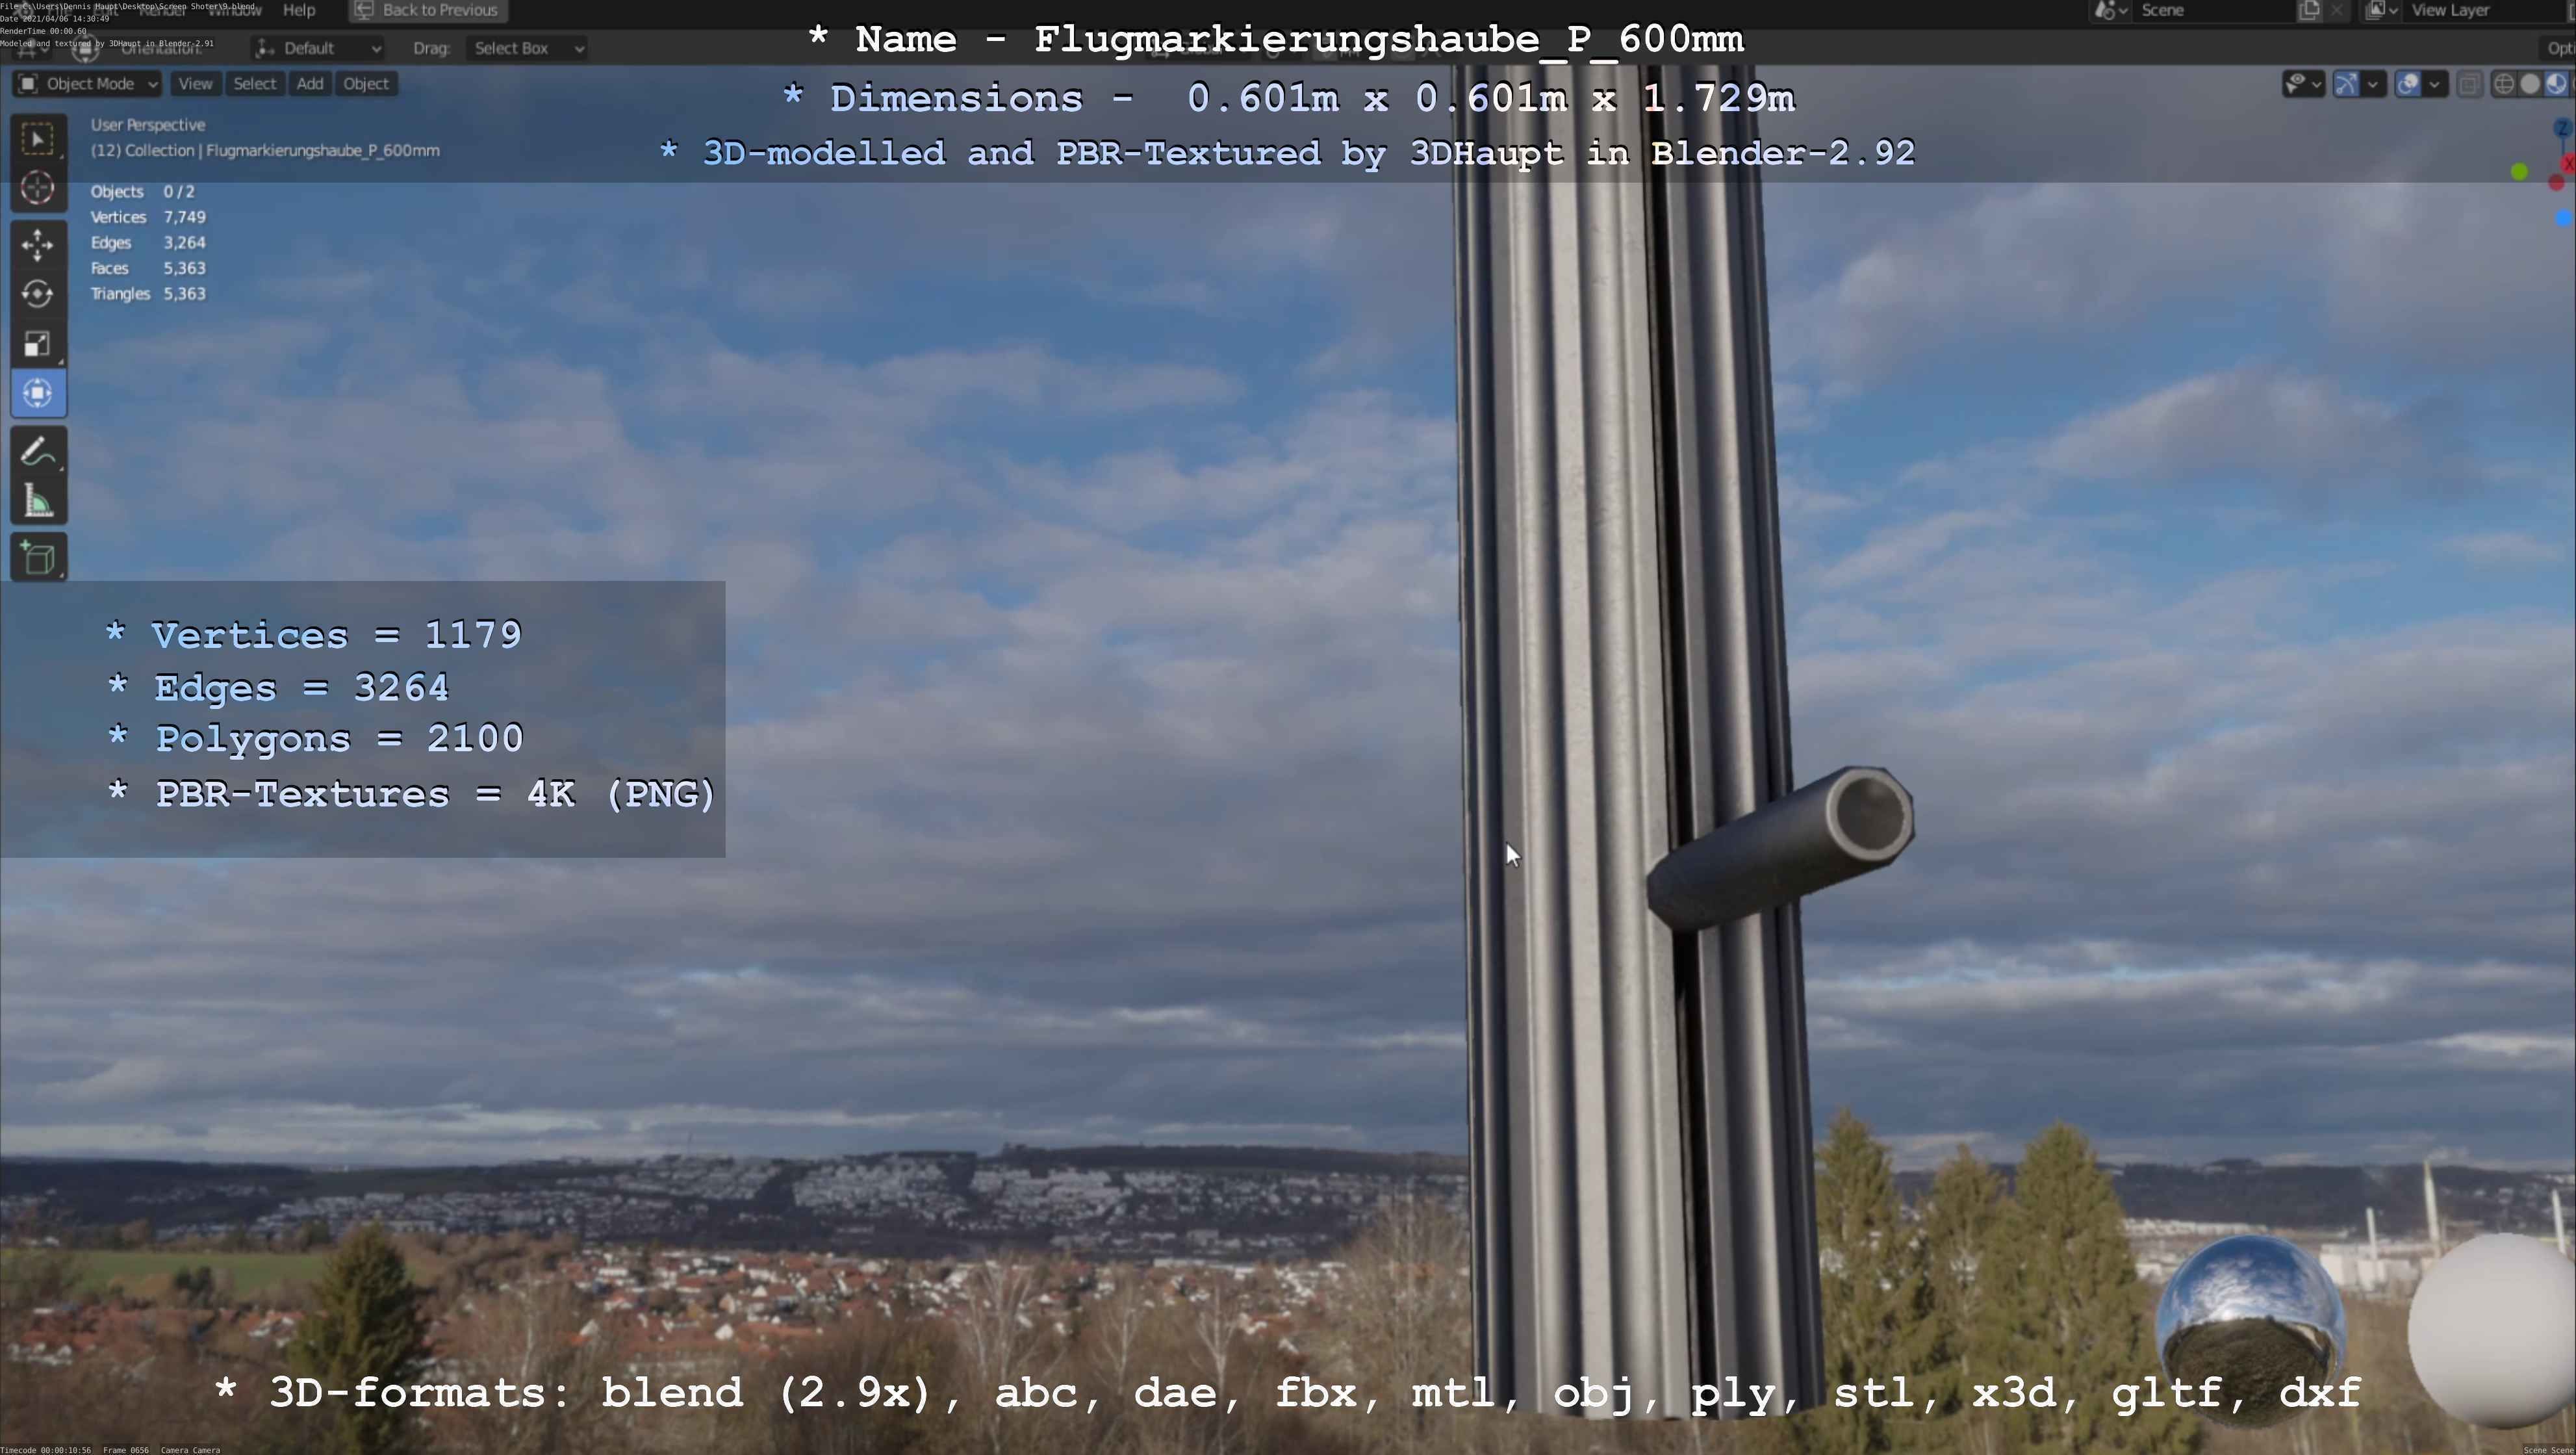Image resolution: width=2576 pixels, height=1455 pixels.
Task: Click green Y axis navigation gizmo dot
Action: click(x=2519, y=172)
